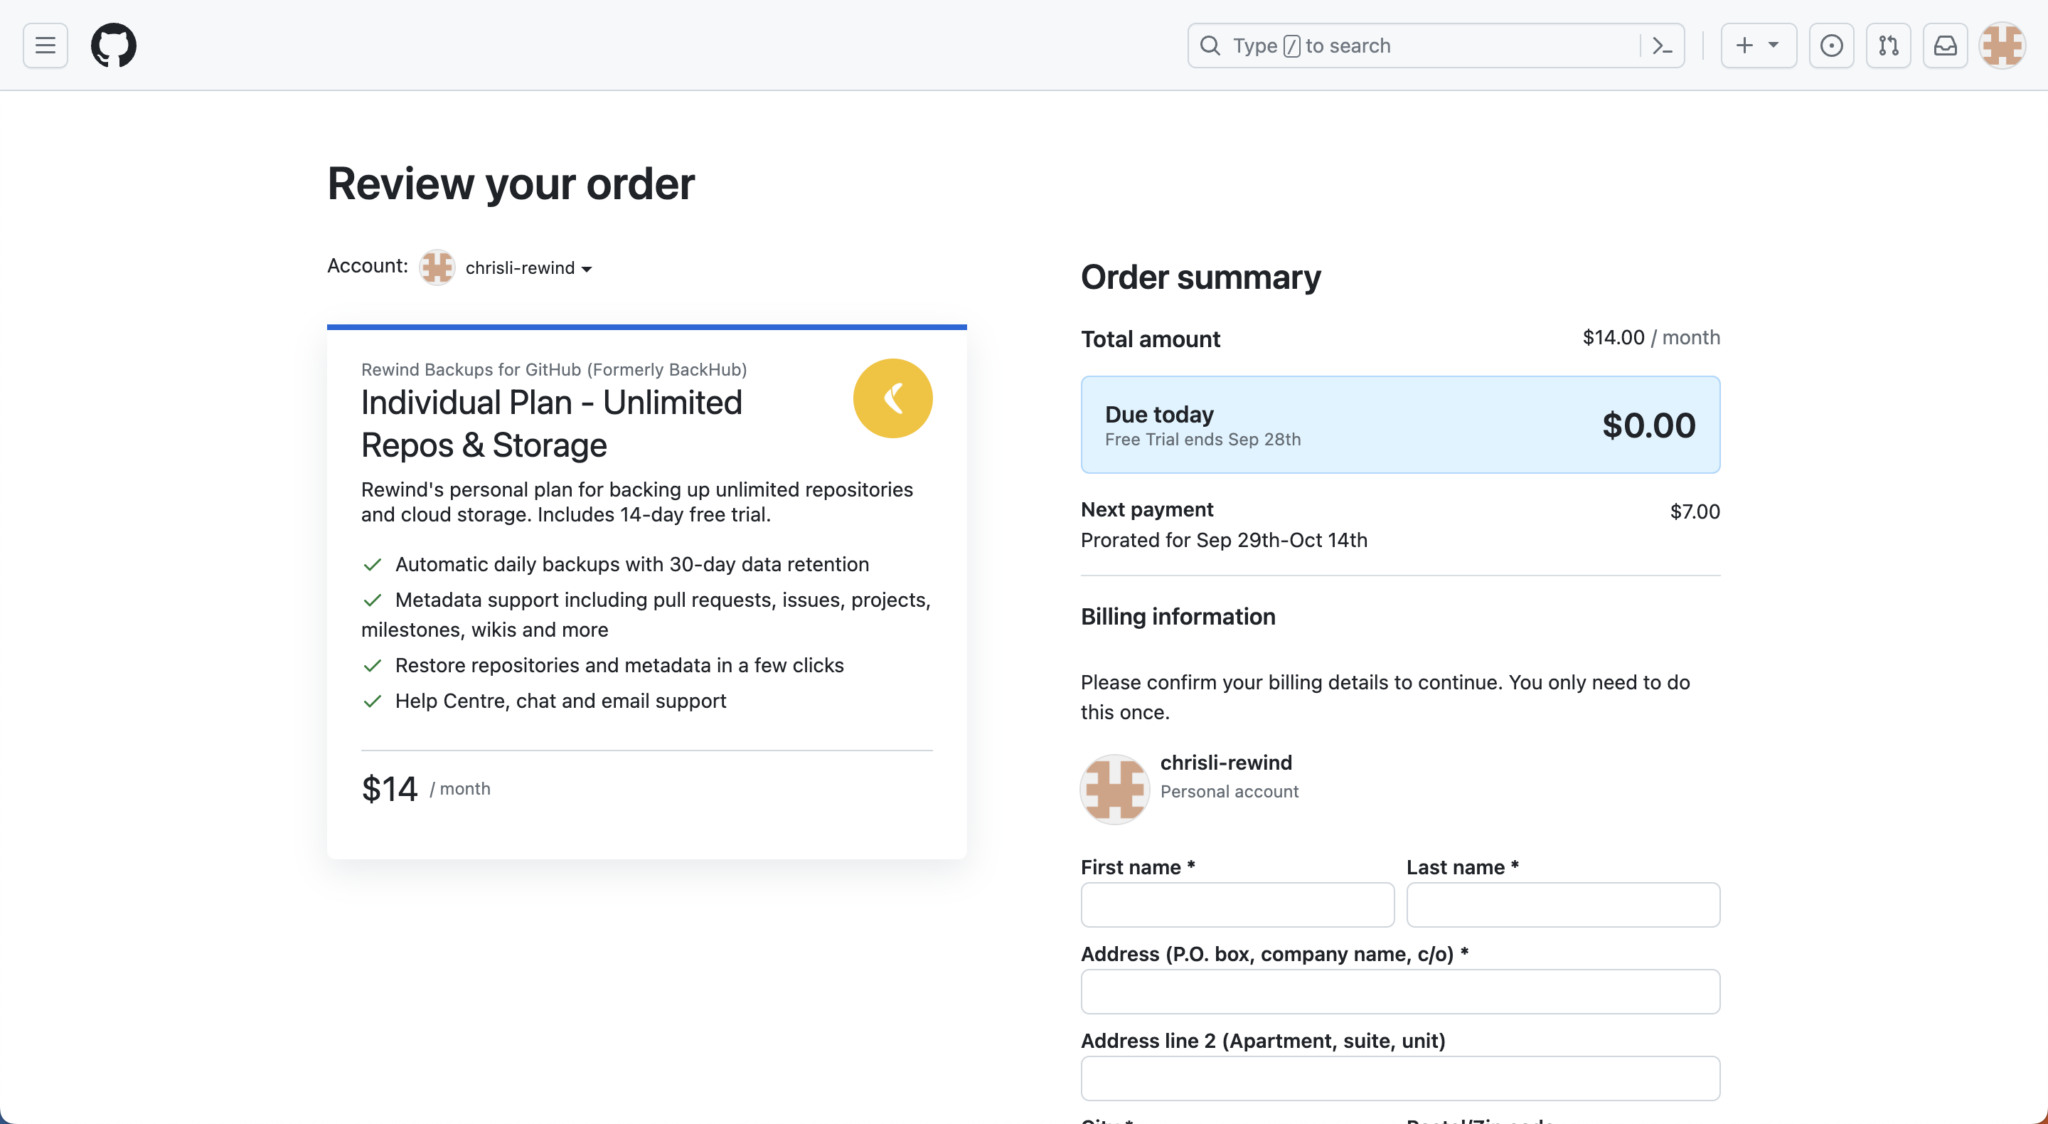Click 'Free Trial ends Sep 28th' text
2048x1124 pixels.
[1203, 440]
